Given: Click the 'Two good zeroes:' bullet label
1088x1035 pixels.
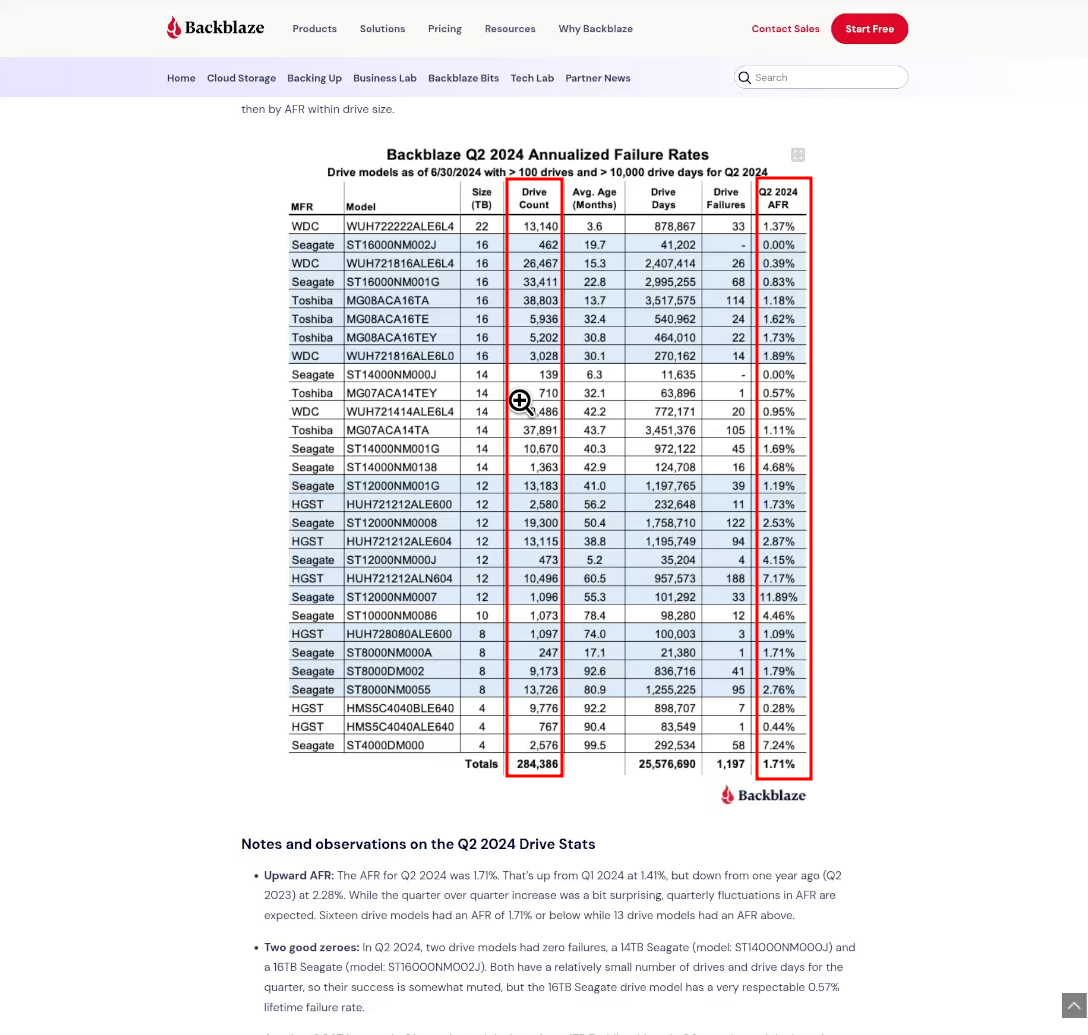Looking at the screenshot, I should click(x=312, y=947).
